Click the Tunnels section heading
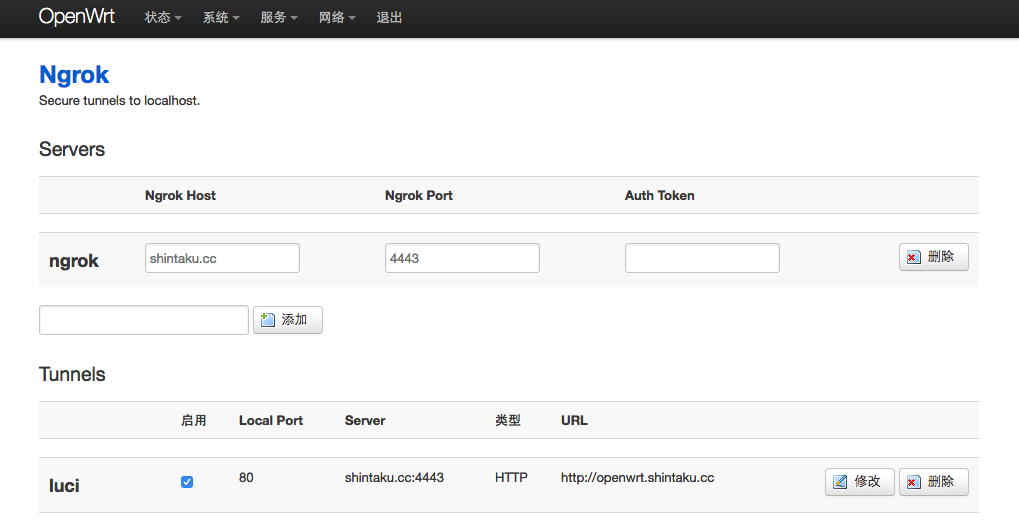 [x=72, y=374]
